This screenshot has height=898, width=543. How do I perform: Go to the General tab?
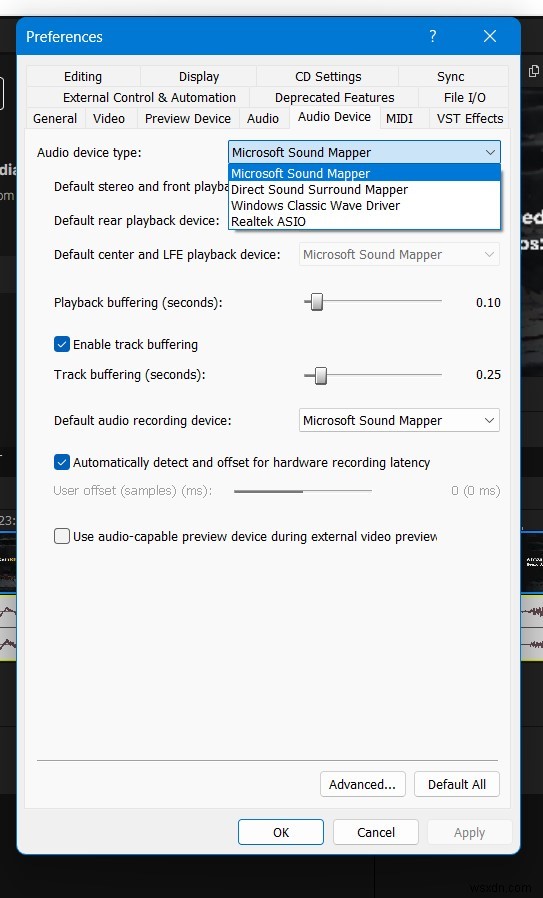(55, 119)
